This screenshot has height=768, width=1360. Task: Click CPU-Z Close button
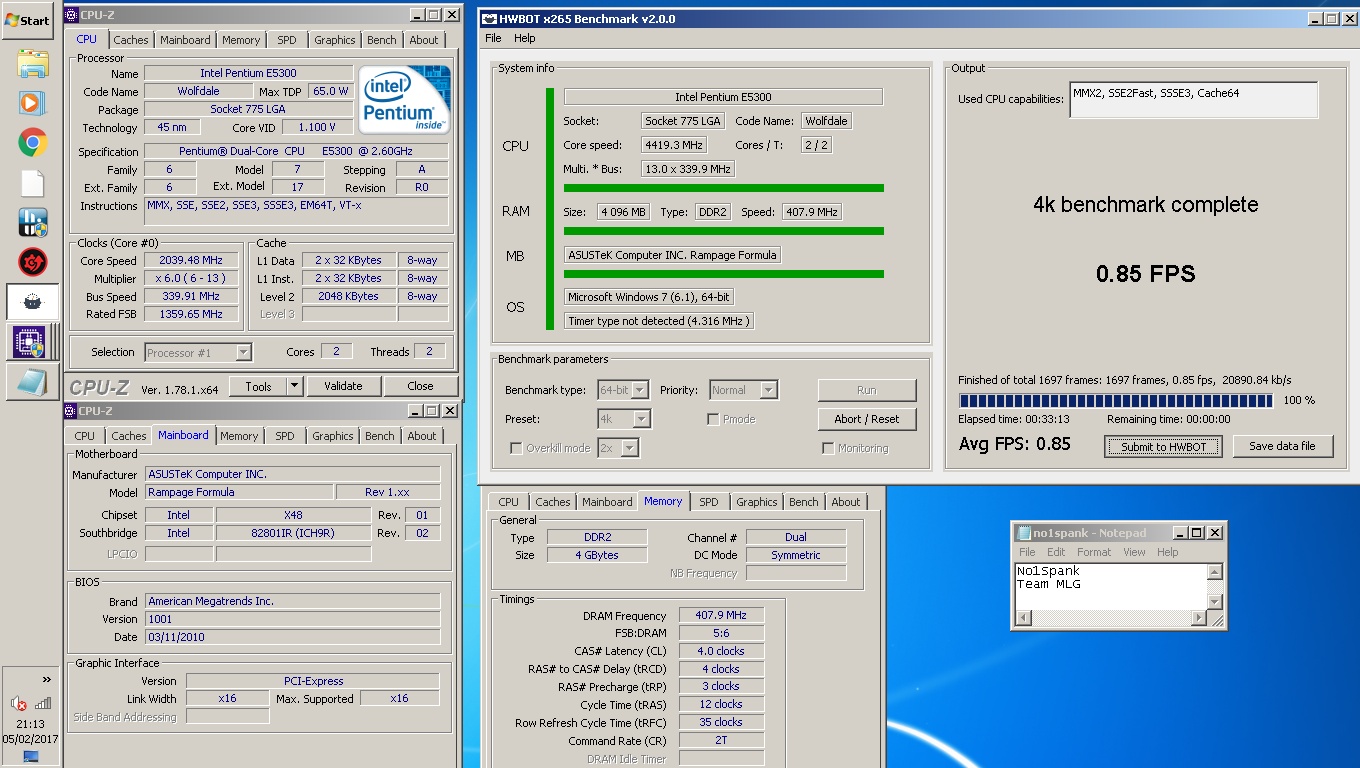[420, 386]
